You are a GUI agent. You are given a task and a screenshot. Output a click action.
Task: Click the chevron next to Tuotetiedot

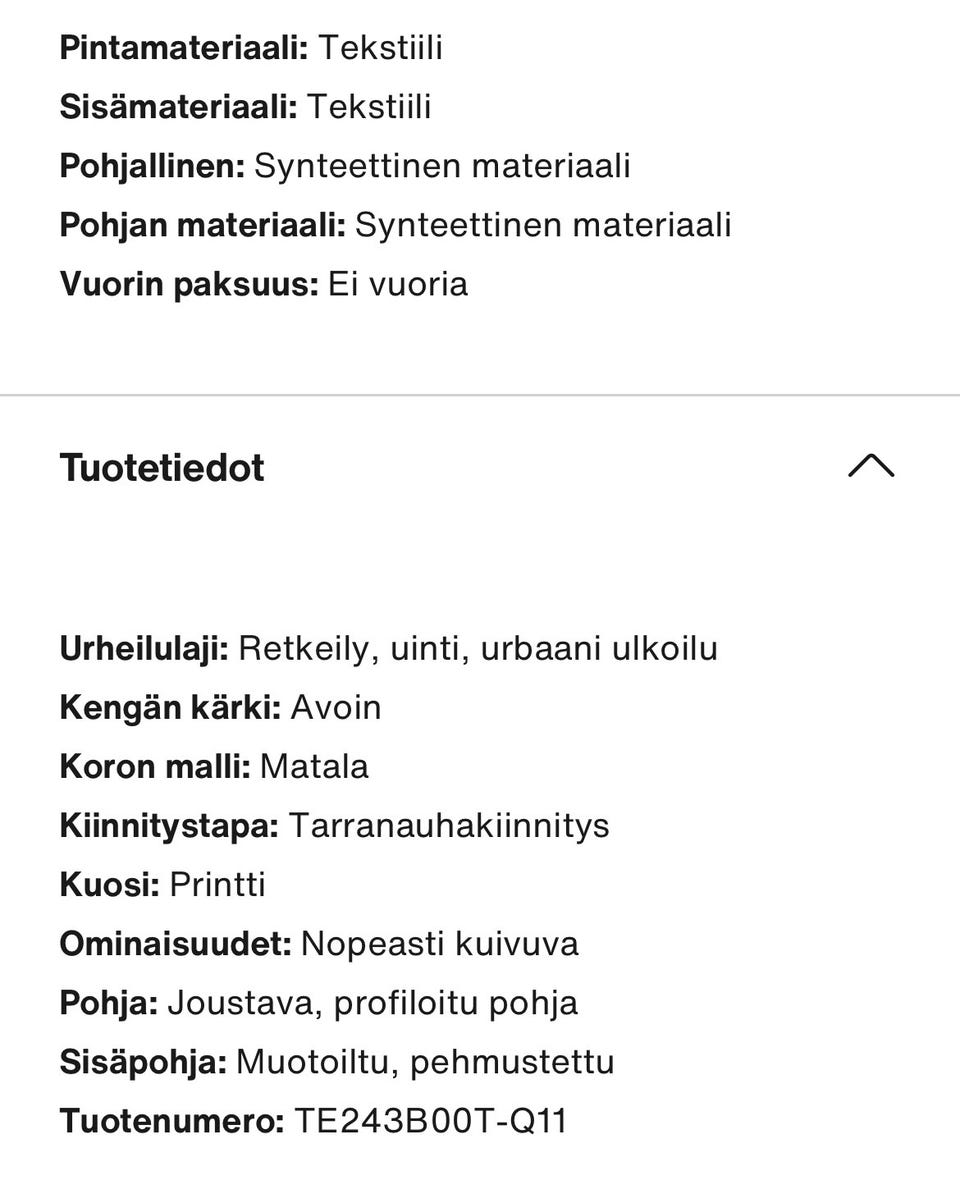pyautogui.click(x=872, y=466)
